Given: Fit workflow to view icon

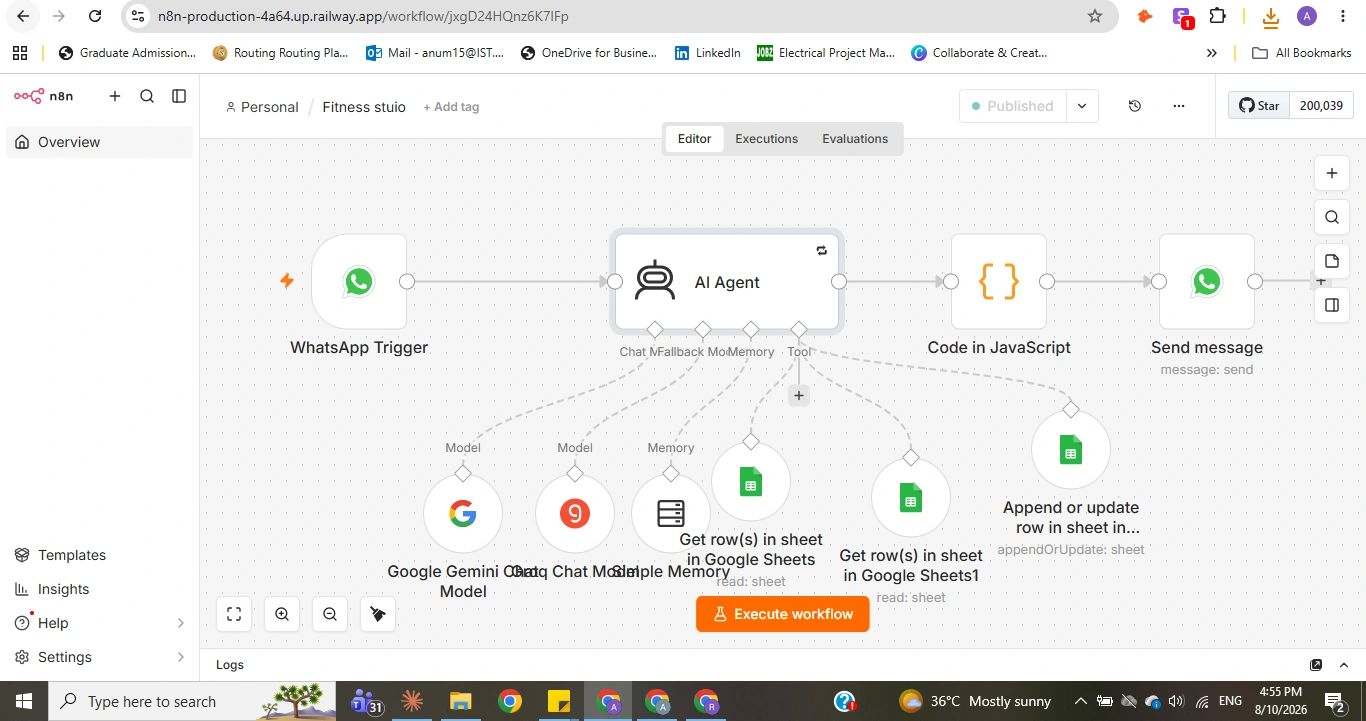Looking at the screenshot, I should [234, 614].
